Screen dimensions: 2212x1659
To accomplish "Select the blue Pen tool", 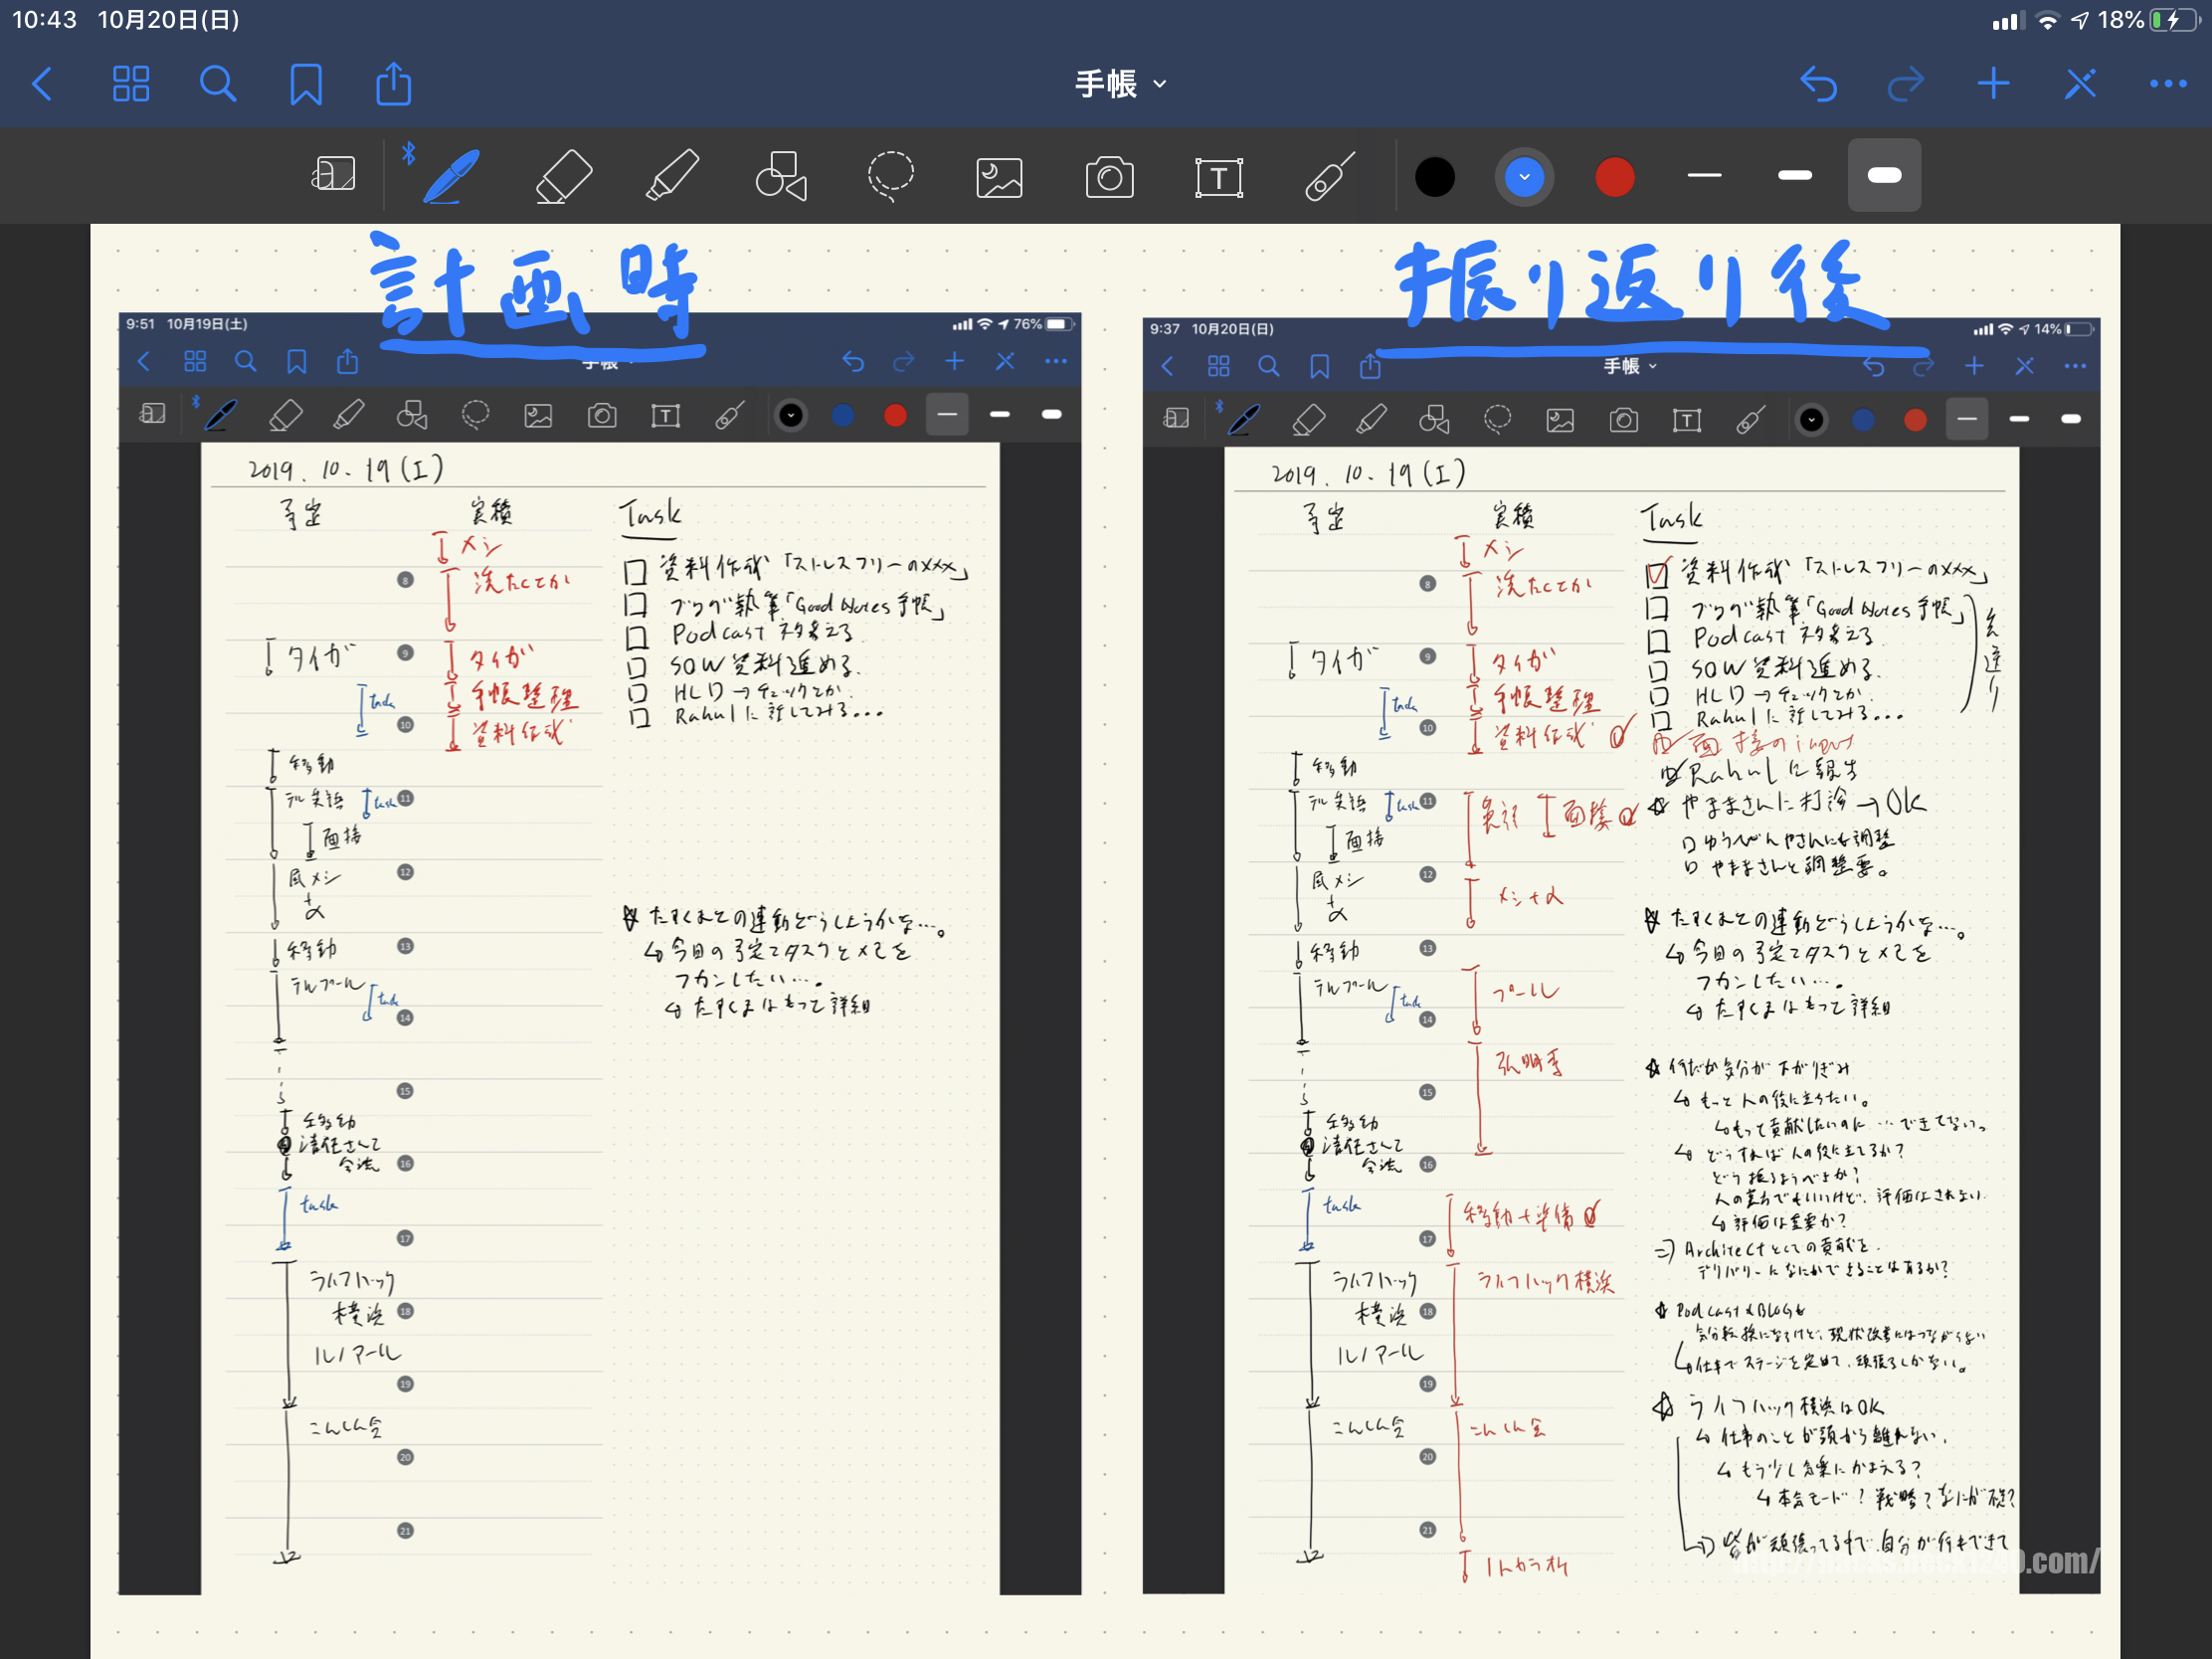I will point(450,175).
